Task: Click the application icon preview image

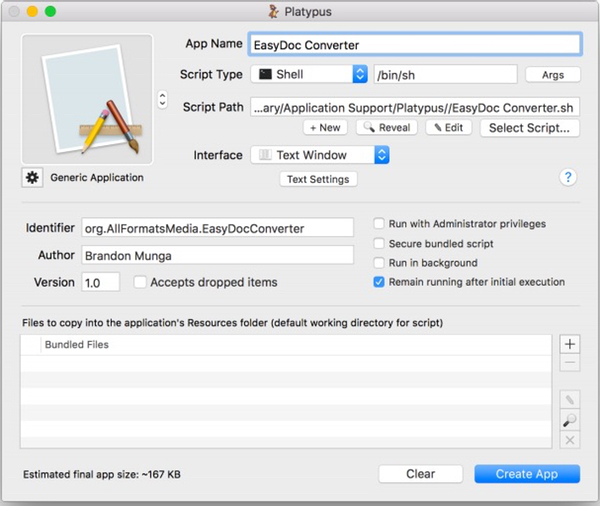Action: pos(87,100)
